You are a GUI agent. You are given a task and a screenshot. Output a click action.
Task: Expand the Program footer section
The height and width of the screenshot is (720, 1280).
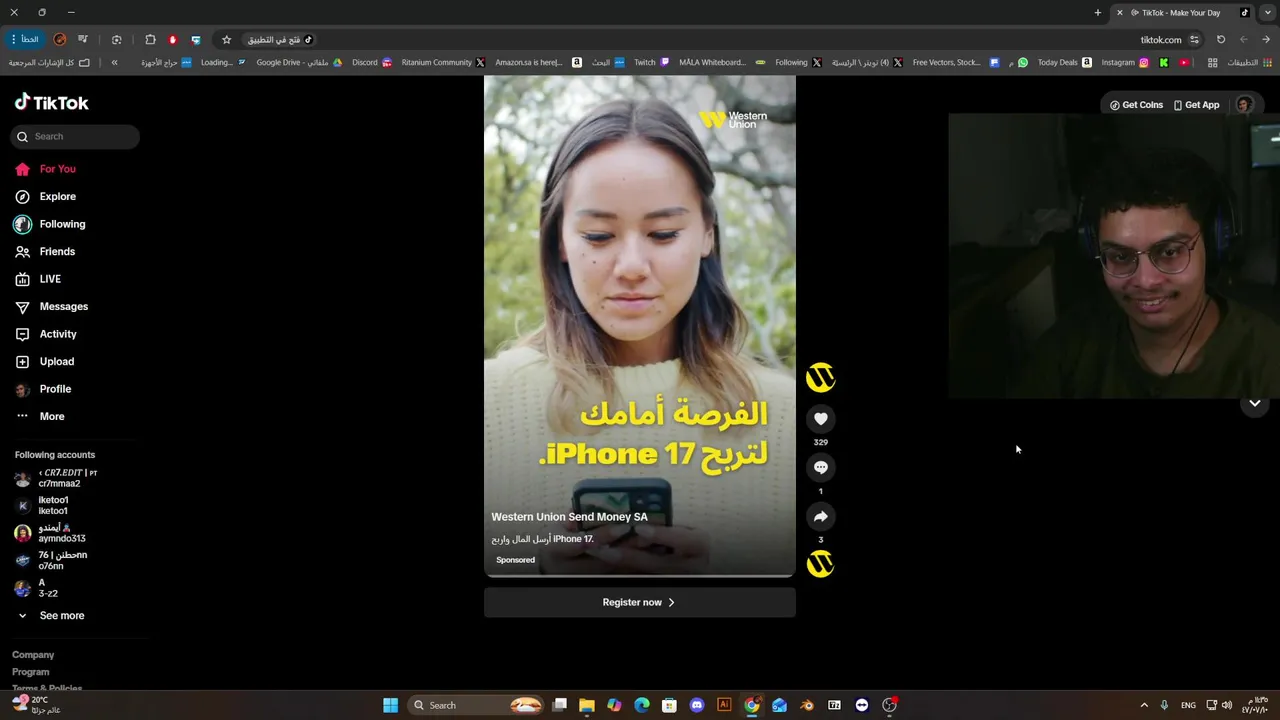tap(30, 672)
